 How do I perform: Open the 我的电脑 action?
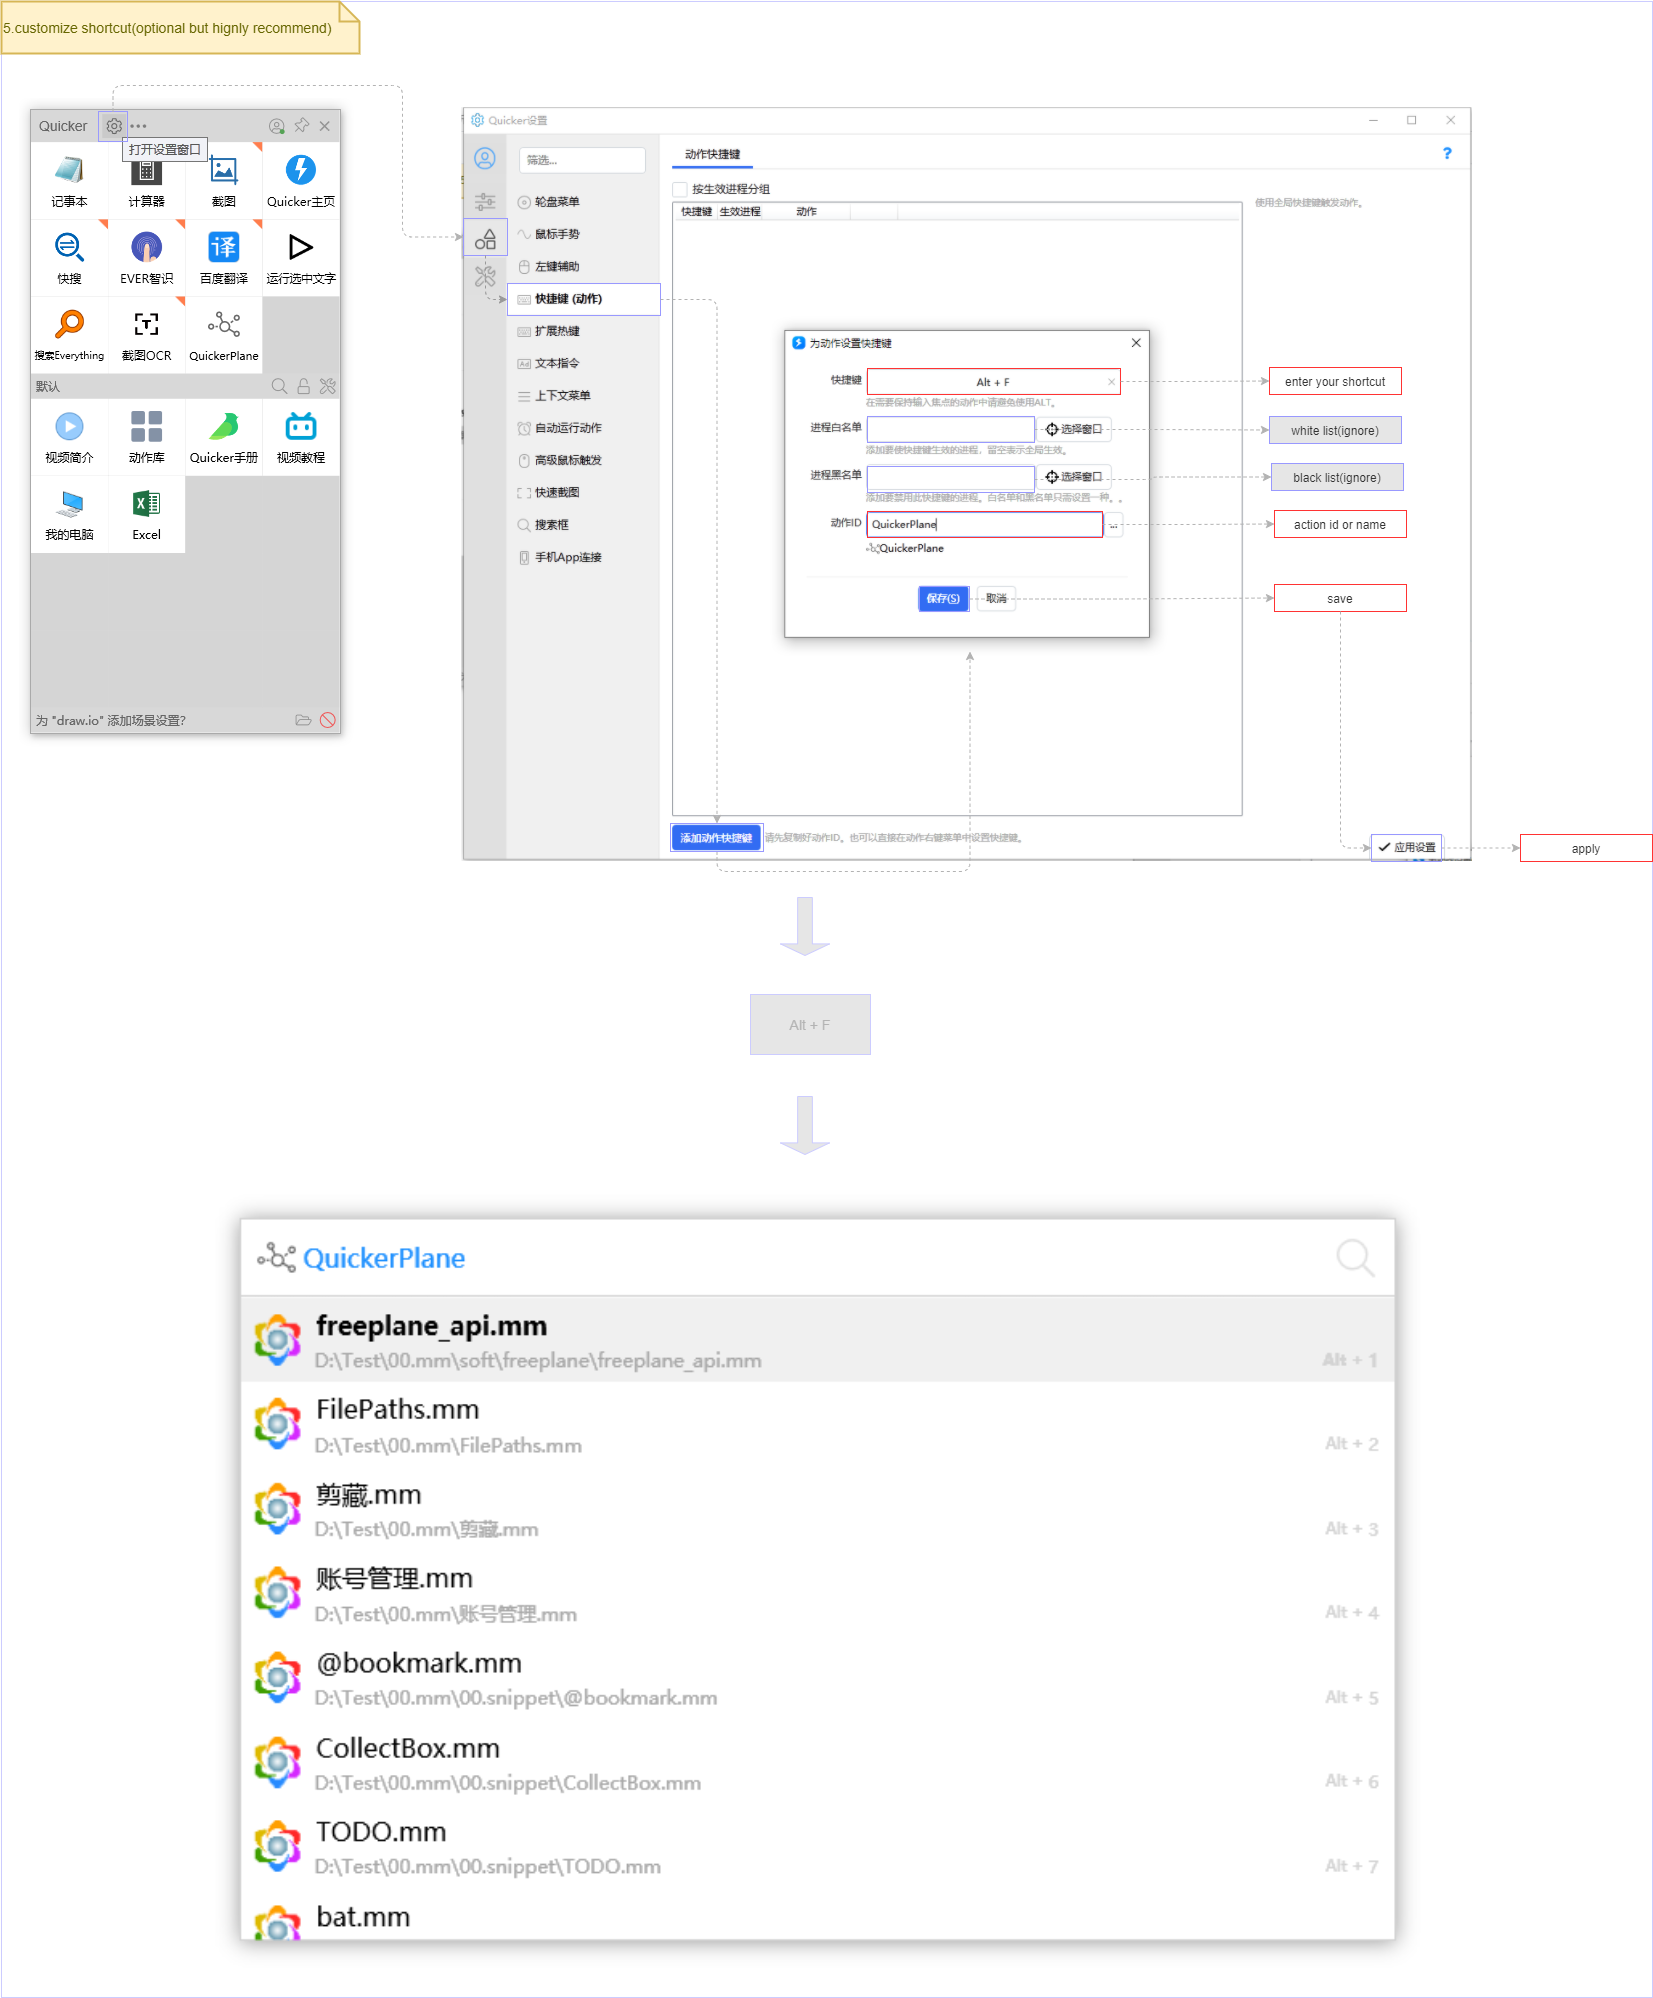tap(69, 514)
